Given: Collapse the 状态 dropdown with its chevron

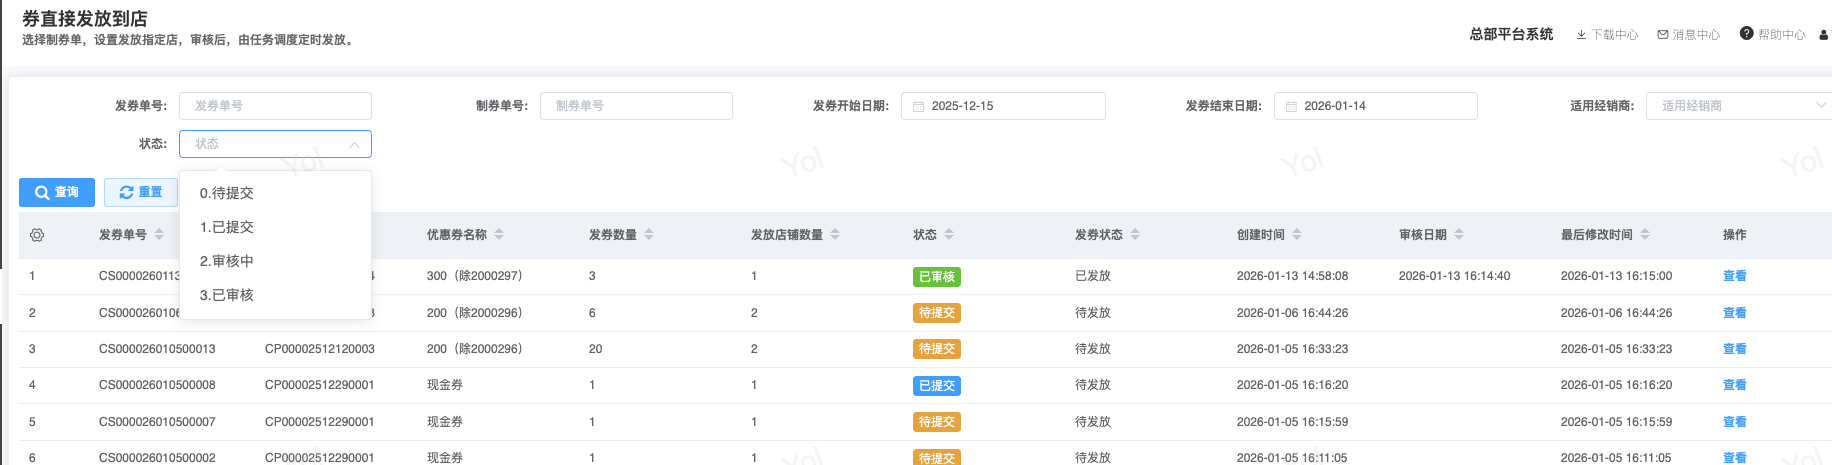Looking at the screenshot, I should click(x=354, y=145).
